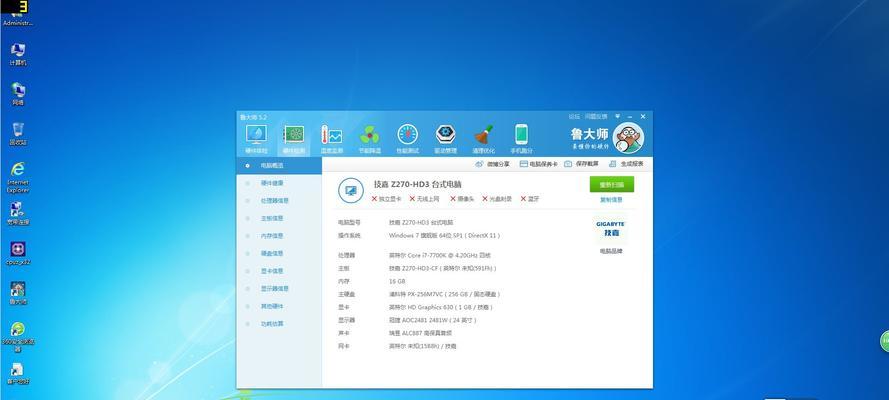Click the round monitor icon beside the PC name

pyautogui.click(x=351, y=190)
